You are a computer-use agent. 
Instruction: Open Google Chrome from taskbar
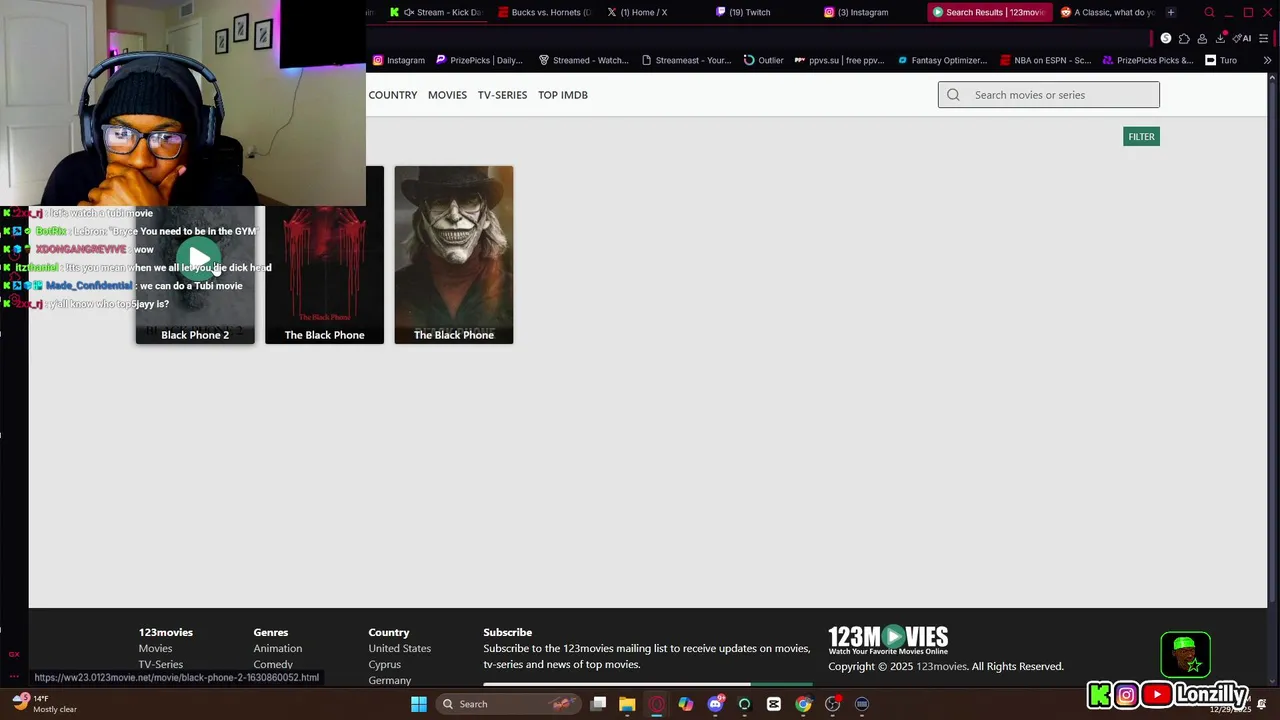click(x=803, y=704)
